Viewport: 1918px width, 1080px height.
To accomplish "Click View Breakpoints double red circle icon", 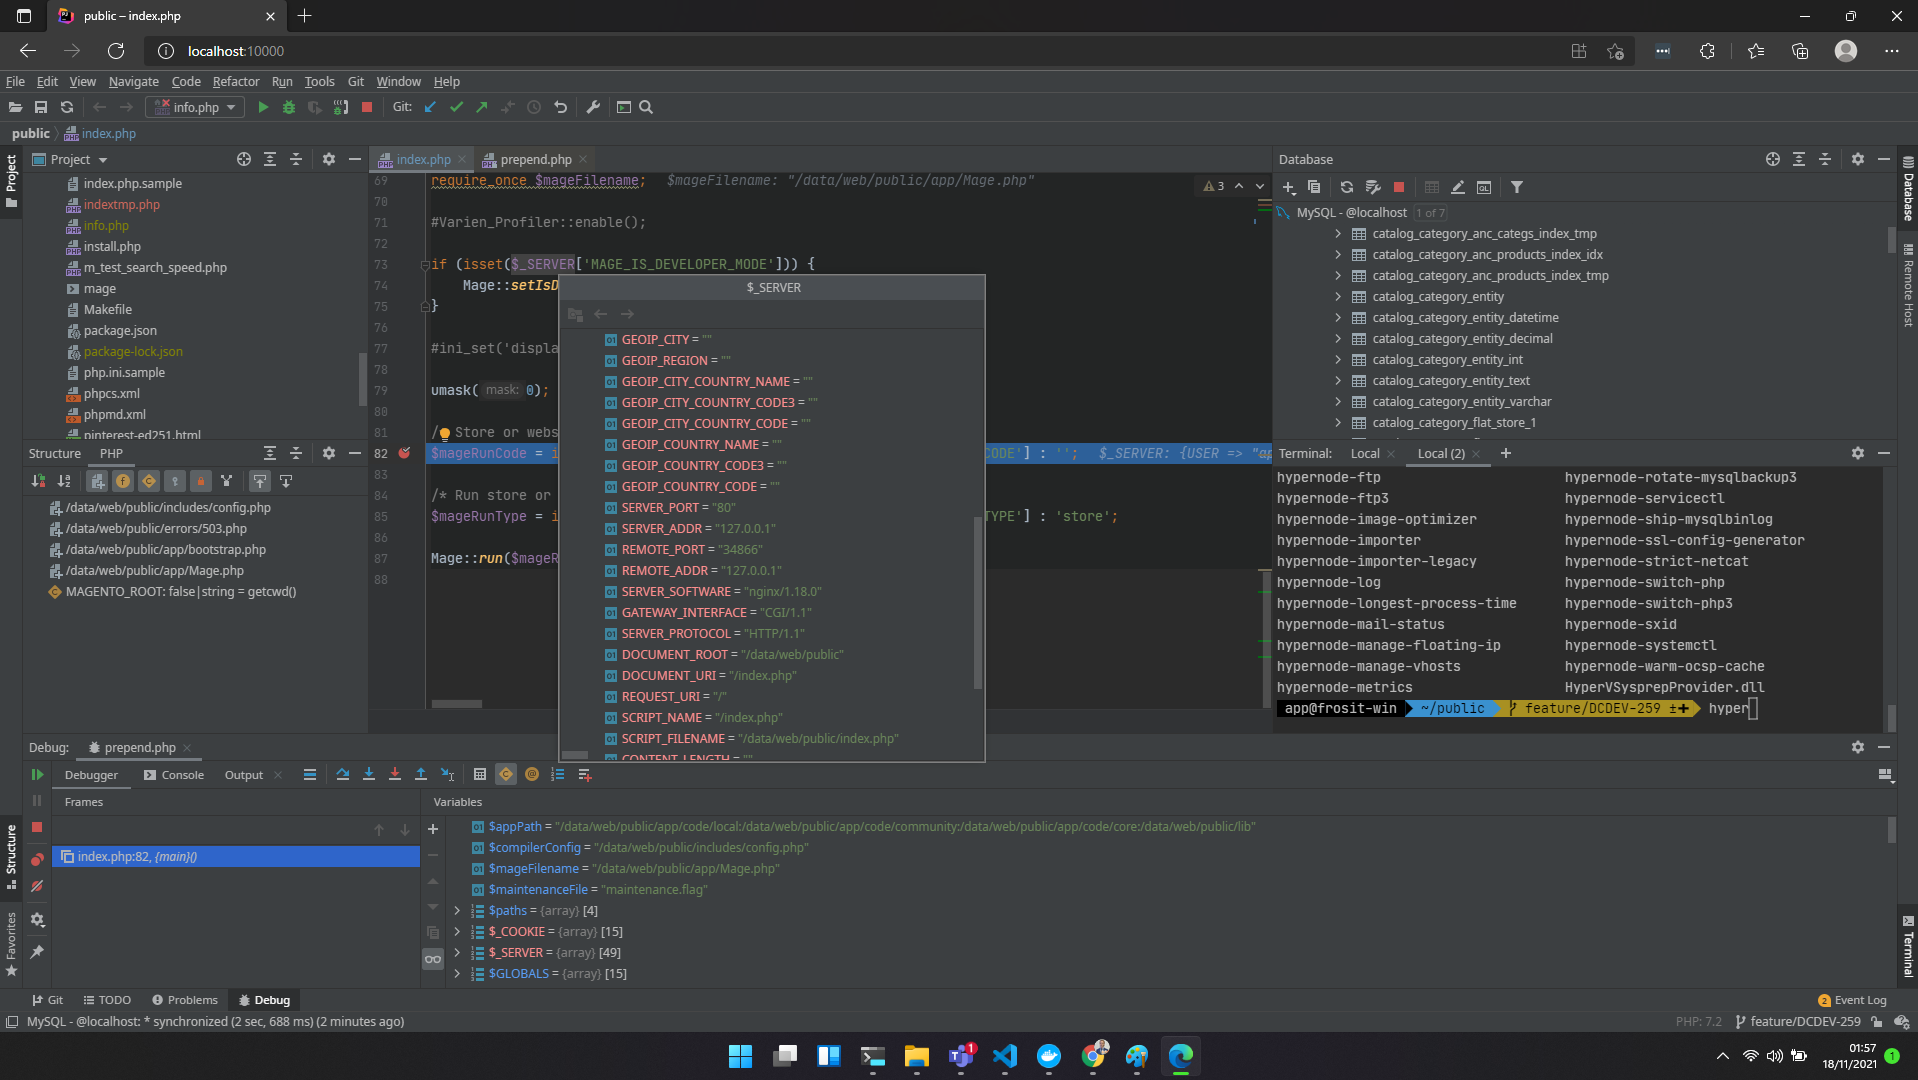I will point(37,859).
